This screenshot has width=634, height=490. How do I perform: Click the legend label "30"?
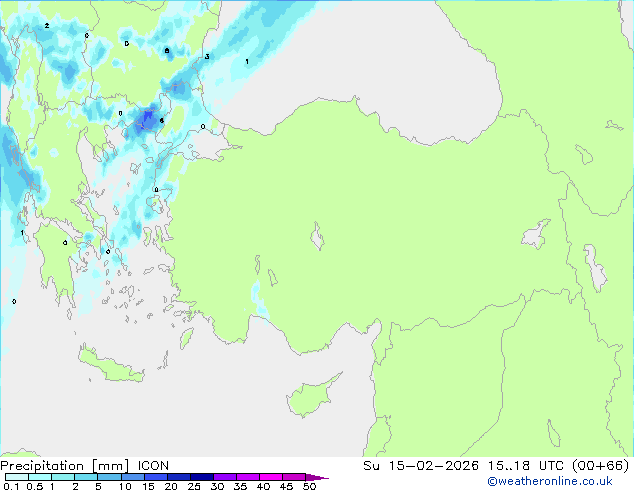pyautogui.click(x=217, y=486)
